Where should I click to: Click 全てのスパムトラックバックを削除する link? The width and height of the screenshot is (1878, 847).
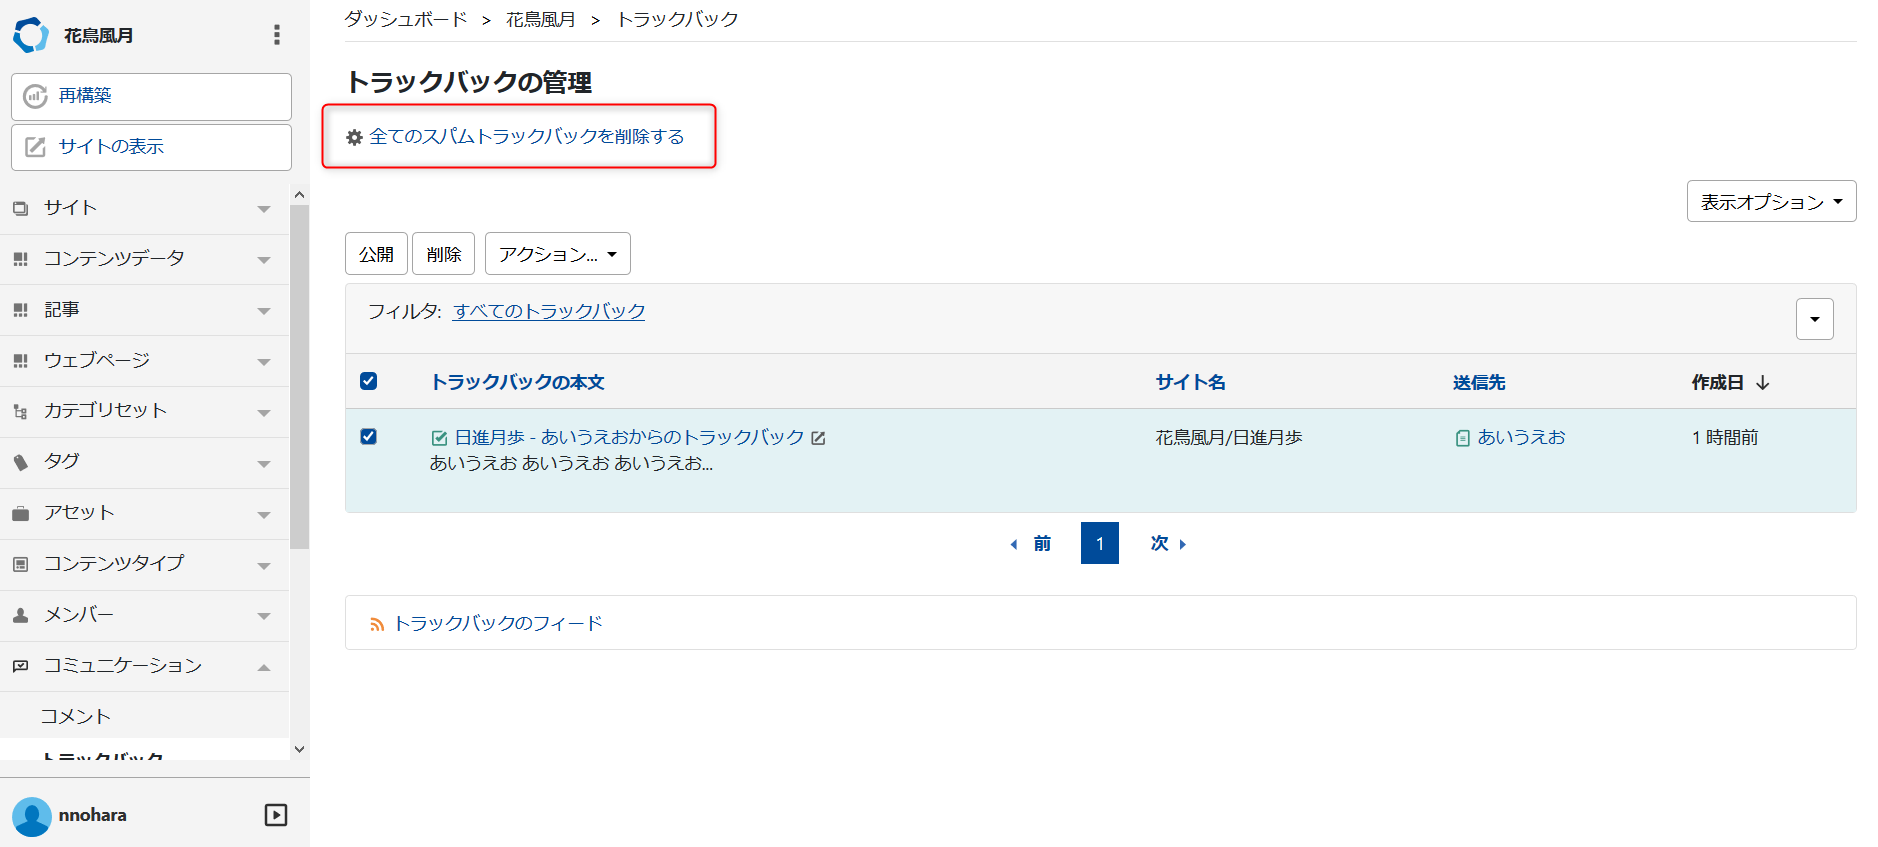point(527,136)
